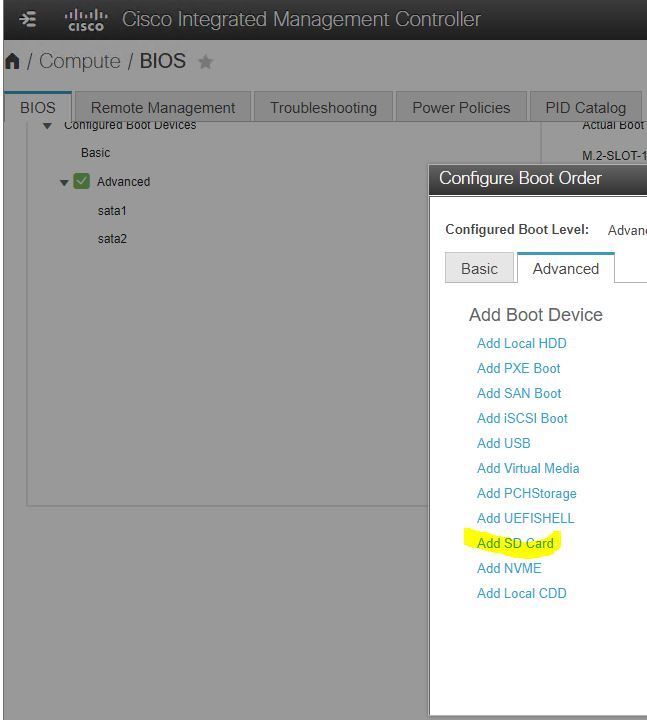This screenshot has width=647, height=720.
Task: Toggle the Advanced green checkbox
Action: point(82,181)
